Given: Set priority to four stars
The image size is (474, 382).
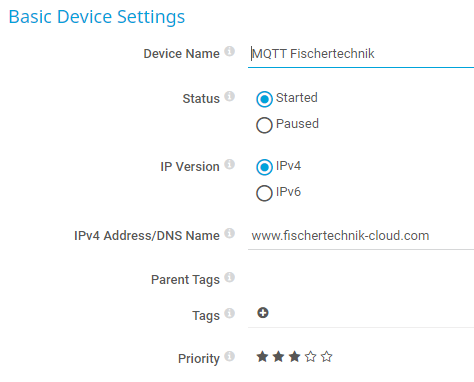Looking at the screenshot, I should pos(311,357).
